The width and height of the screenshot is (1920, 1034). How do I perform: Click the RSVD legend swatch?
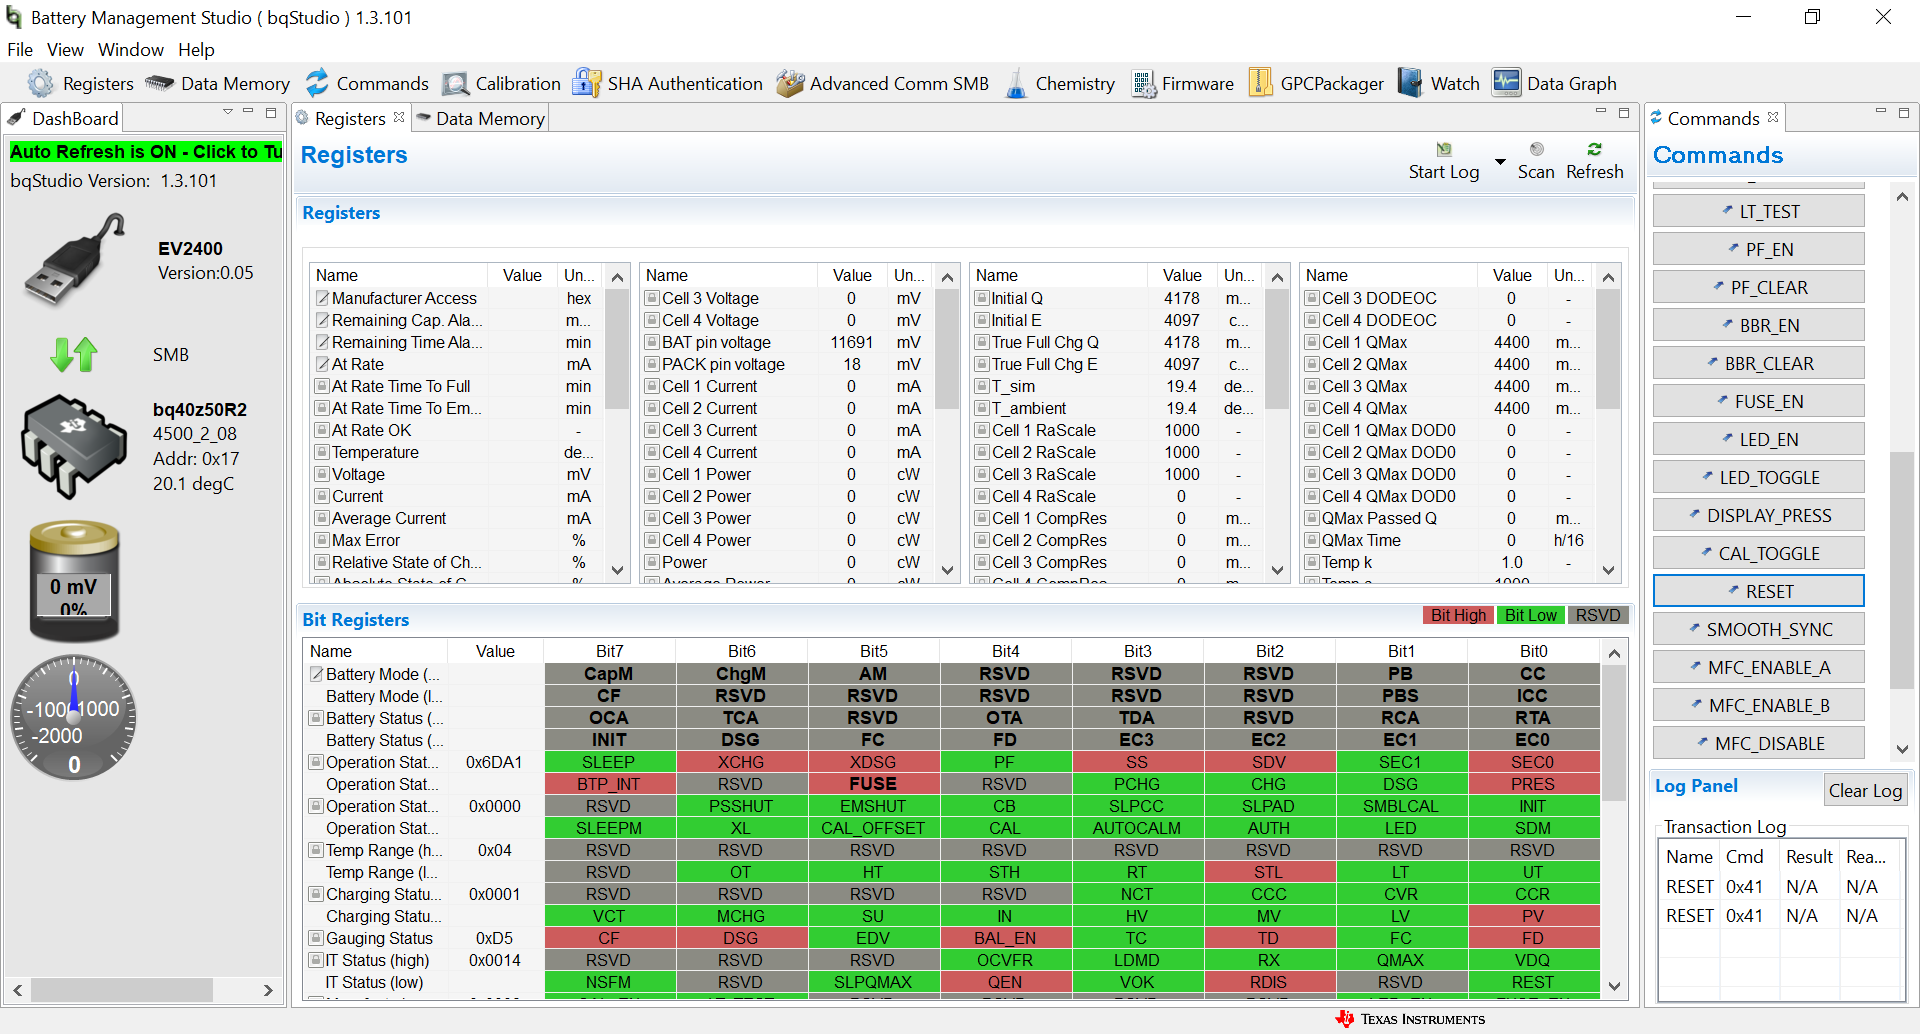pyautogui.click(x=1597, y=615)
